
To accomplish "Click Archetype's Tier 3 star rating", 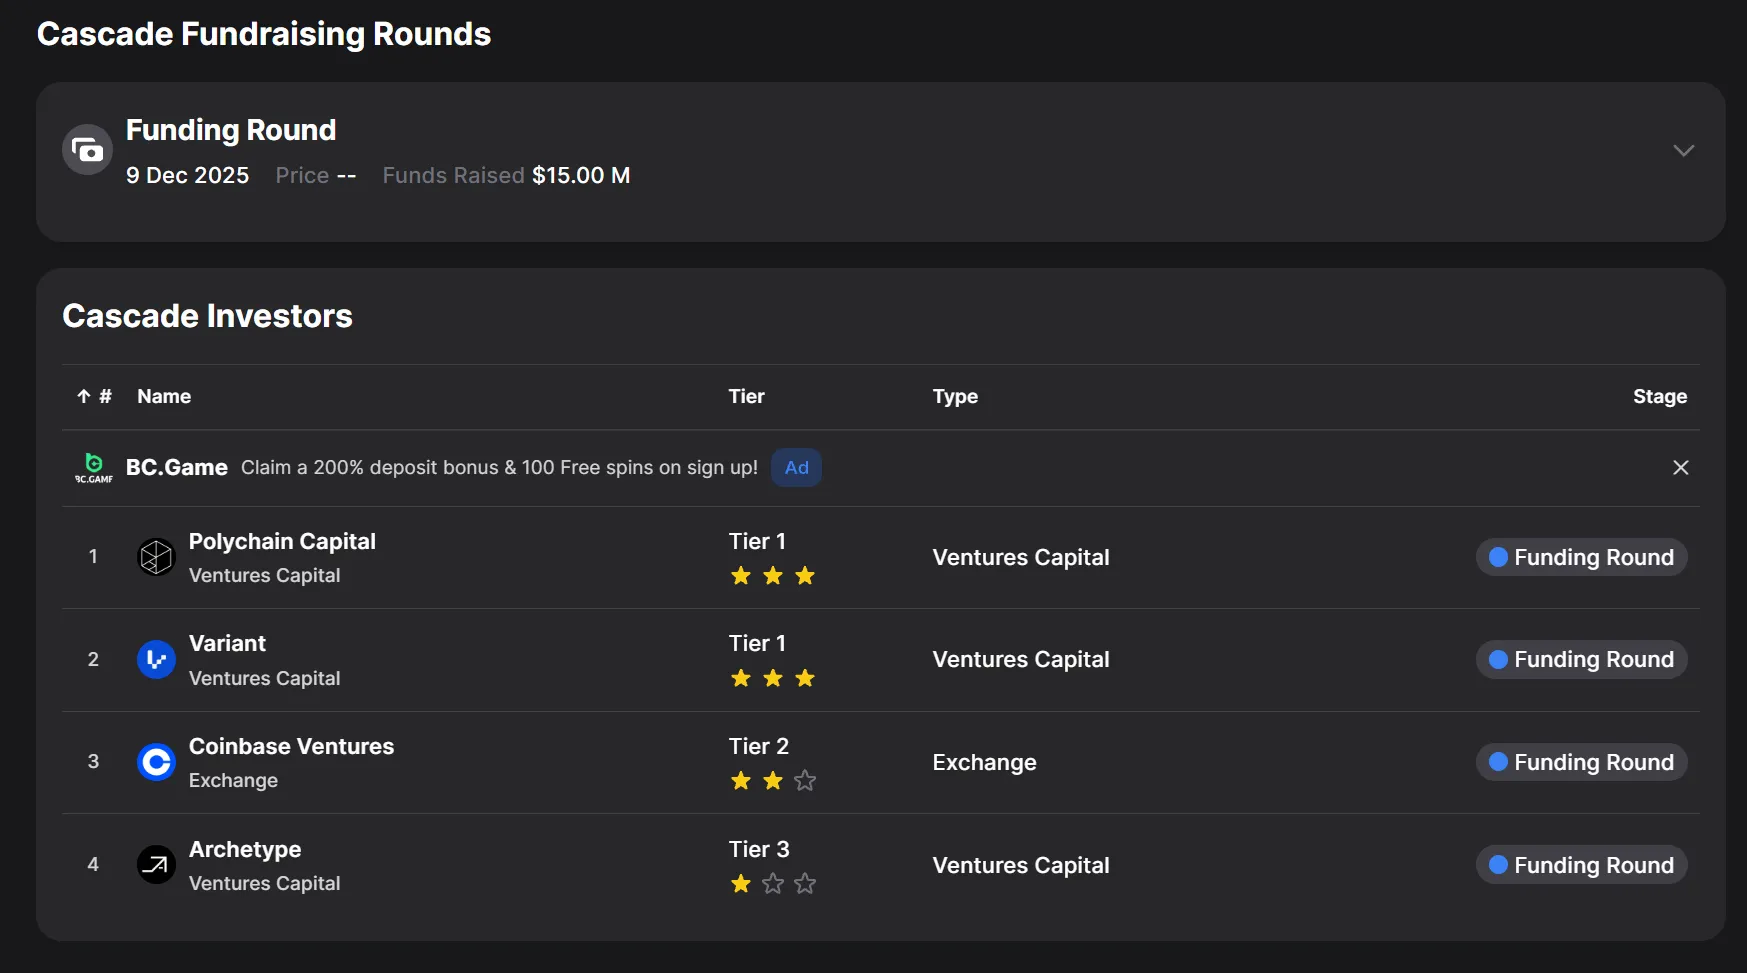I will pos(773,884).
